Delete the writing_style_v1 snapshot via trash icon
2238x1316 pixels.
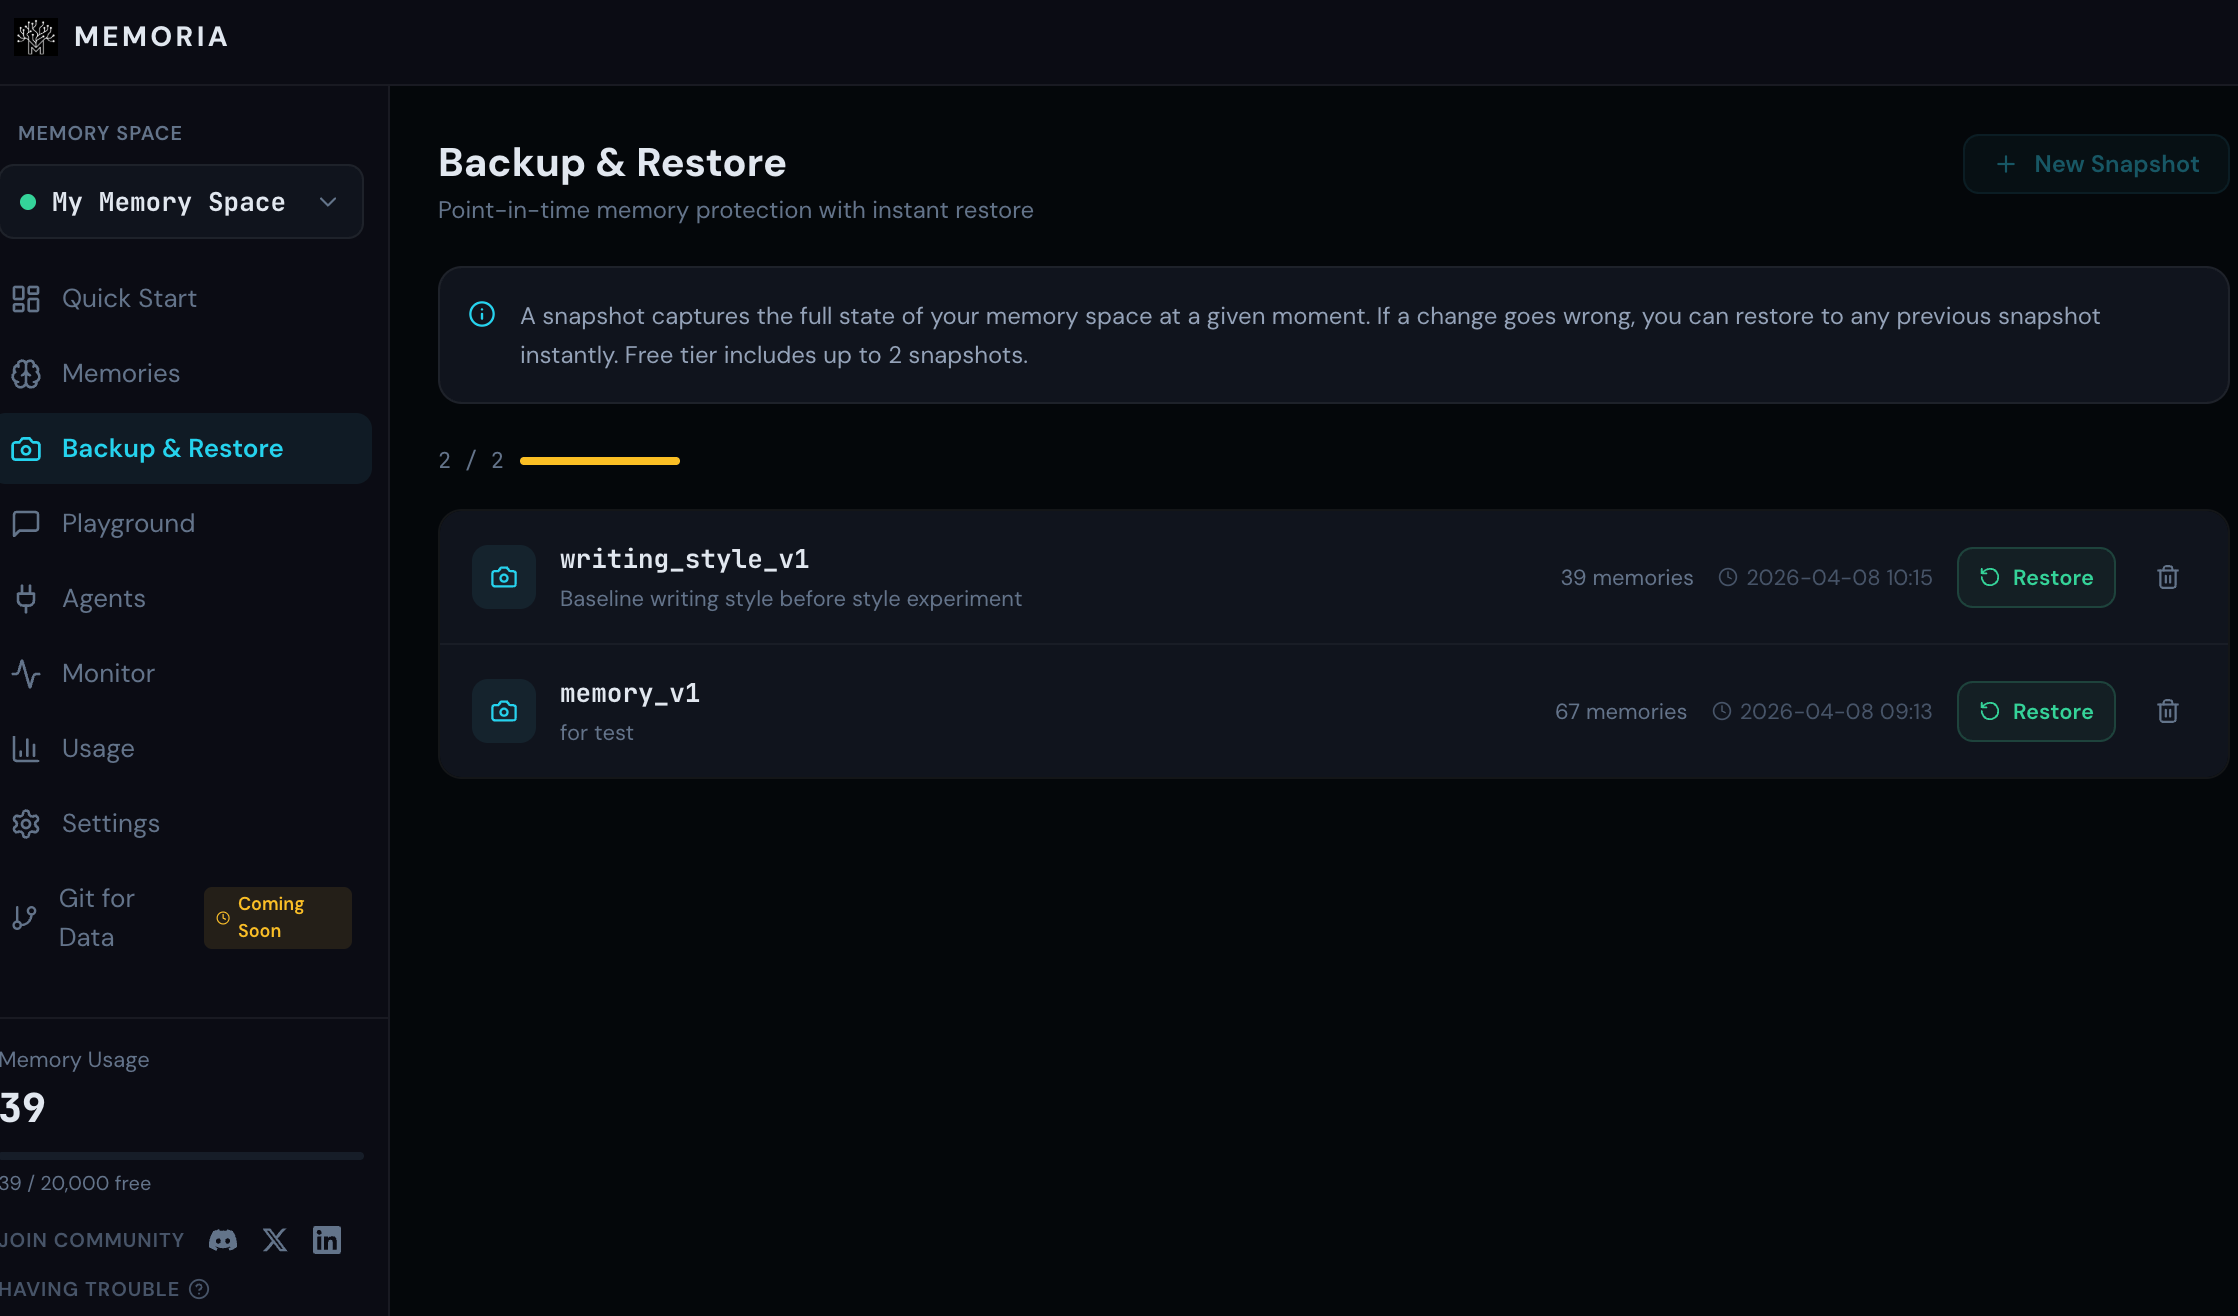click(x=2168, y=577)
